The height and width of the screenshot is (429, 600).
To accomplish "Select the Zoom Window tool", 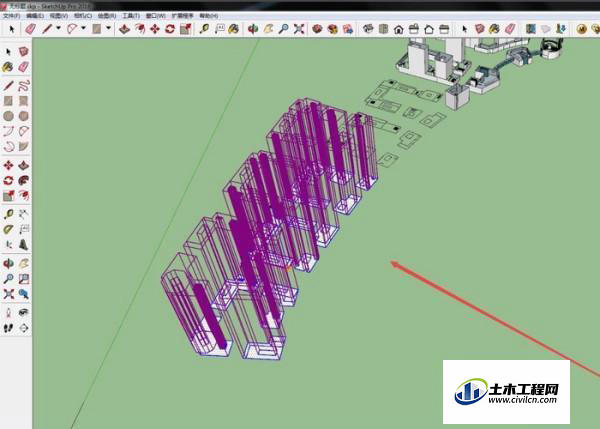I will [x=24, y=279].
